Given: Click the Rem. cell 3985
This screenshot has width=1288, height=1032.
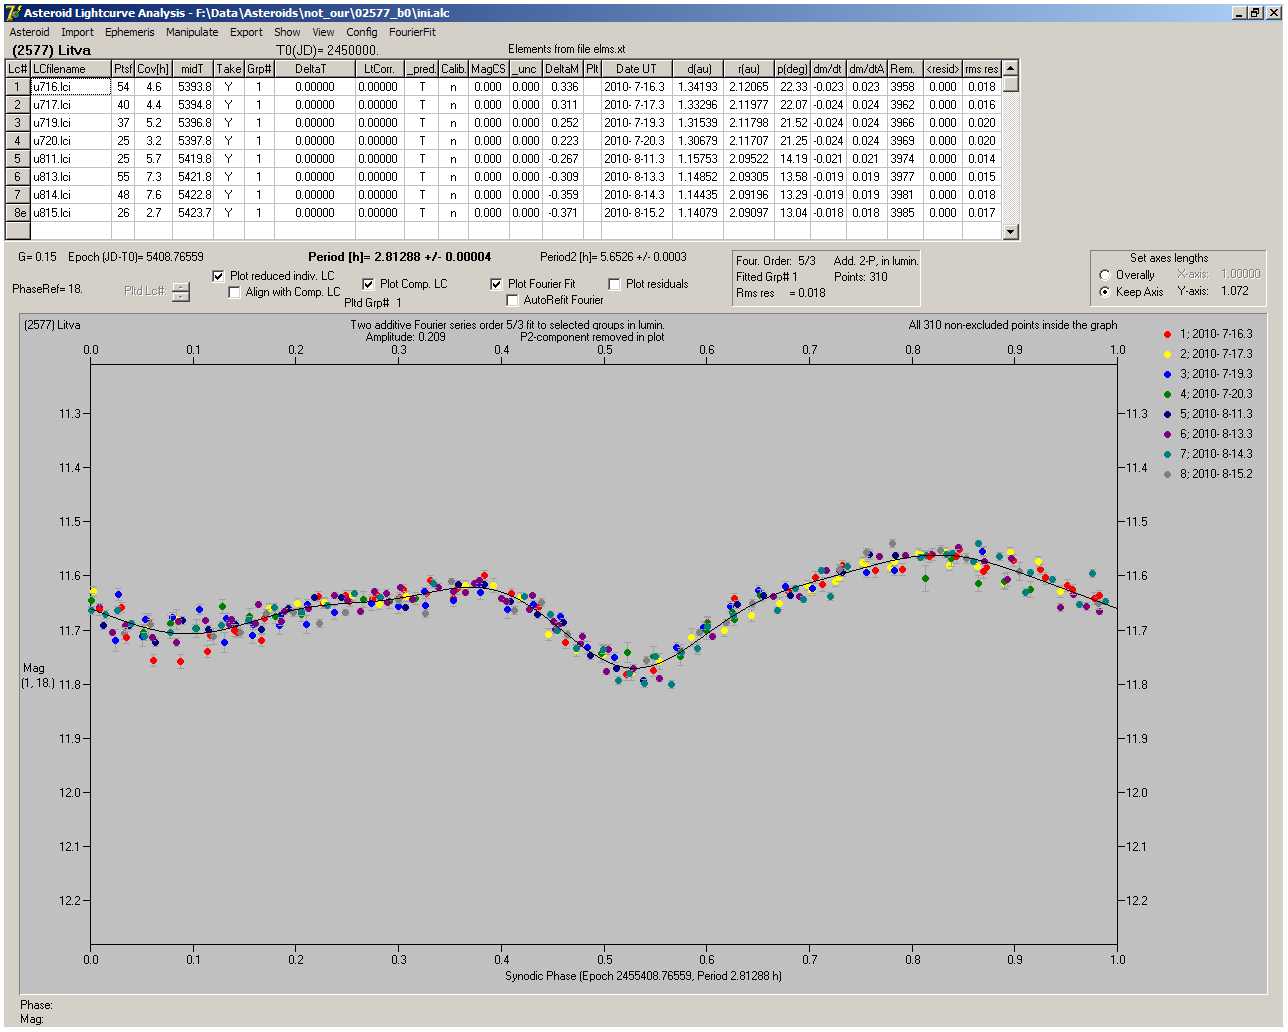Looking at the screenshot, I should 903,213.
